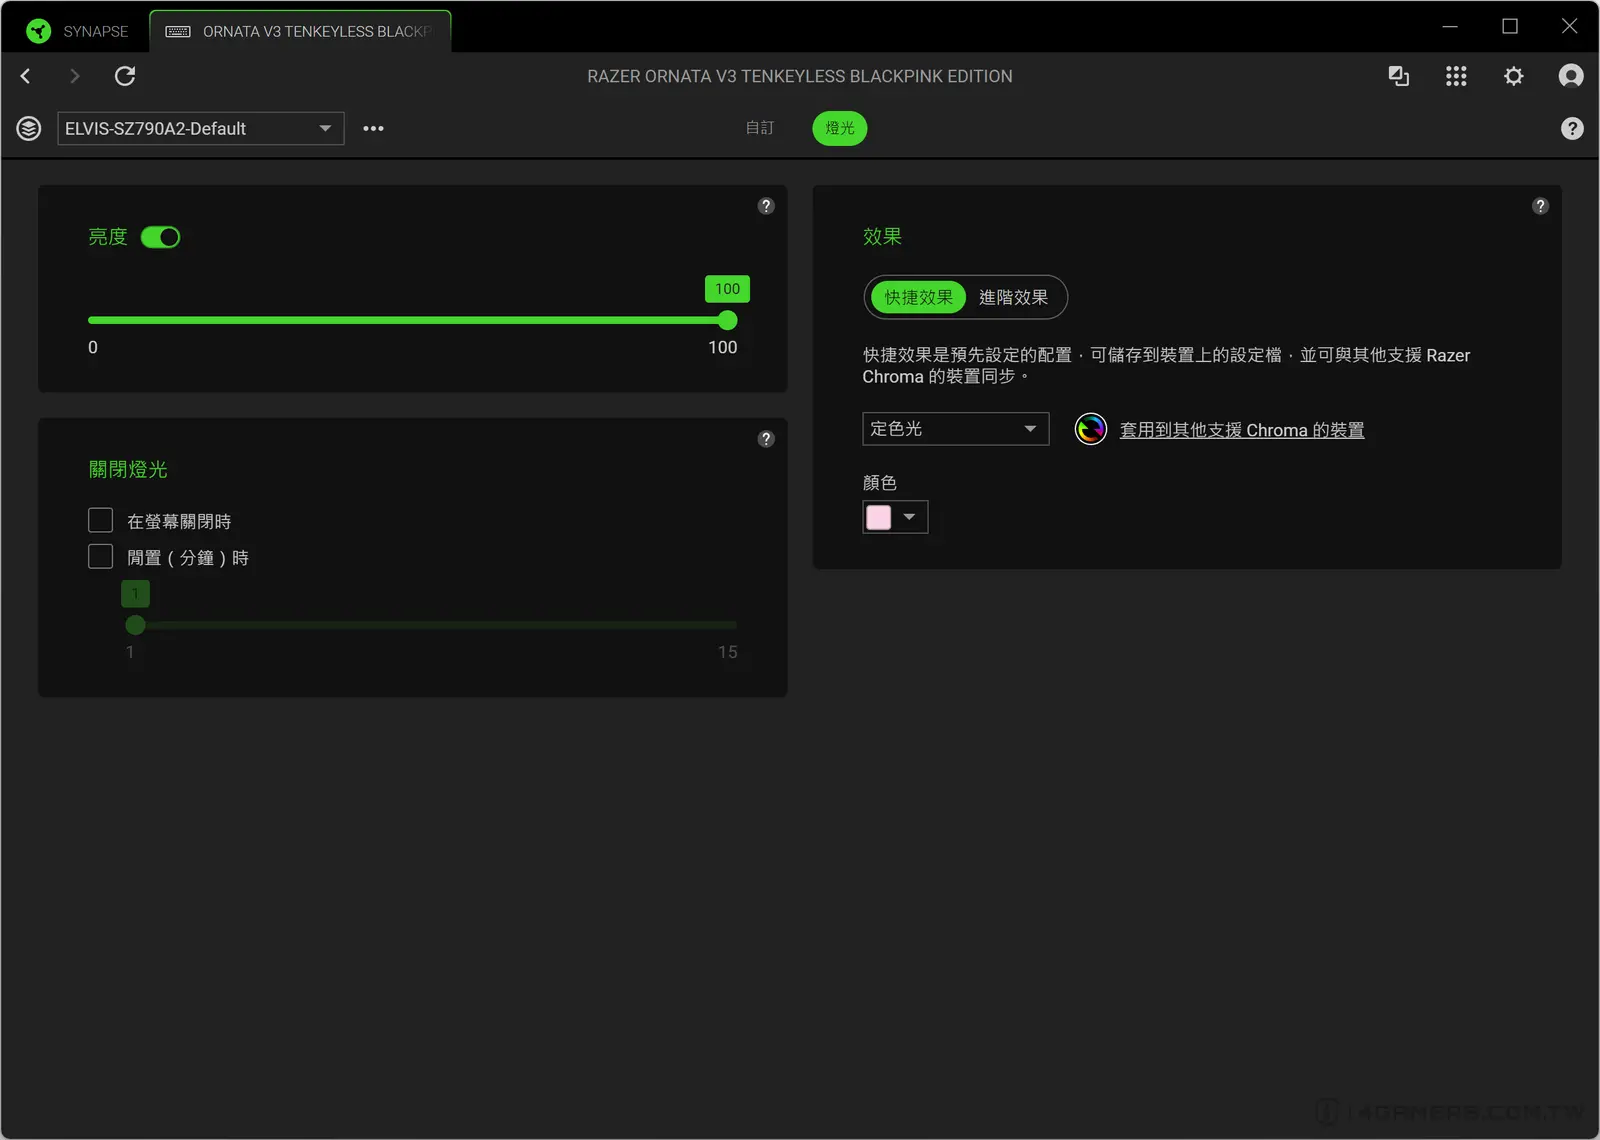Viewport: 1600px width, 1140px height.
Task: Open the user account profile icon
Action: (1571, 76)
